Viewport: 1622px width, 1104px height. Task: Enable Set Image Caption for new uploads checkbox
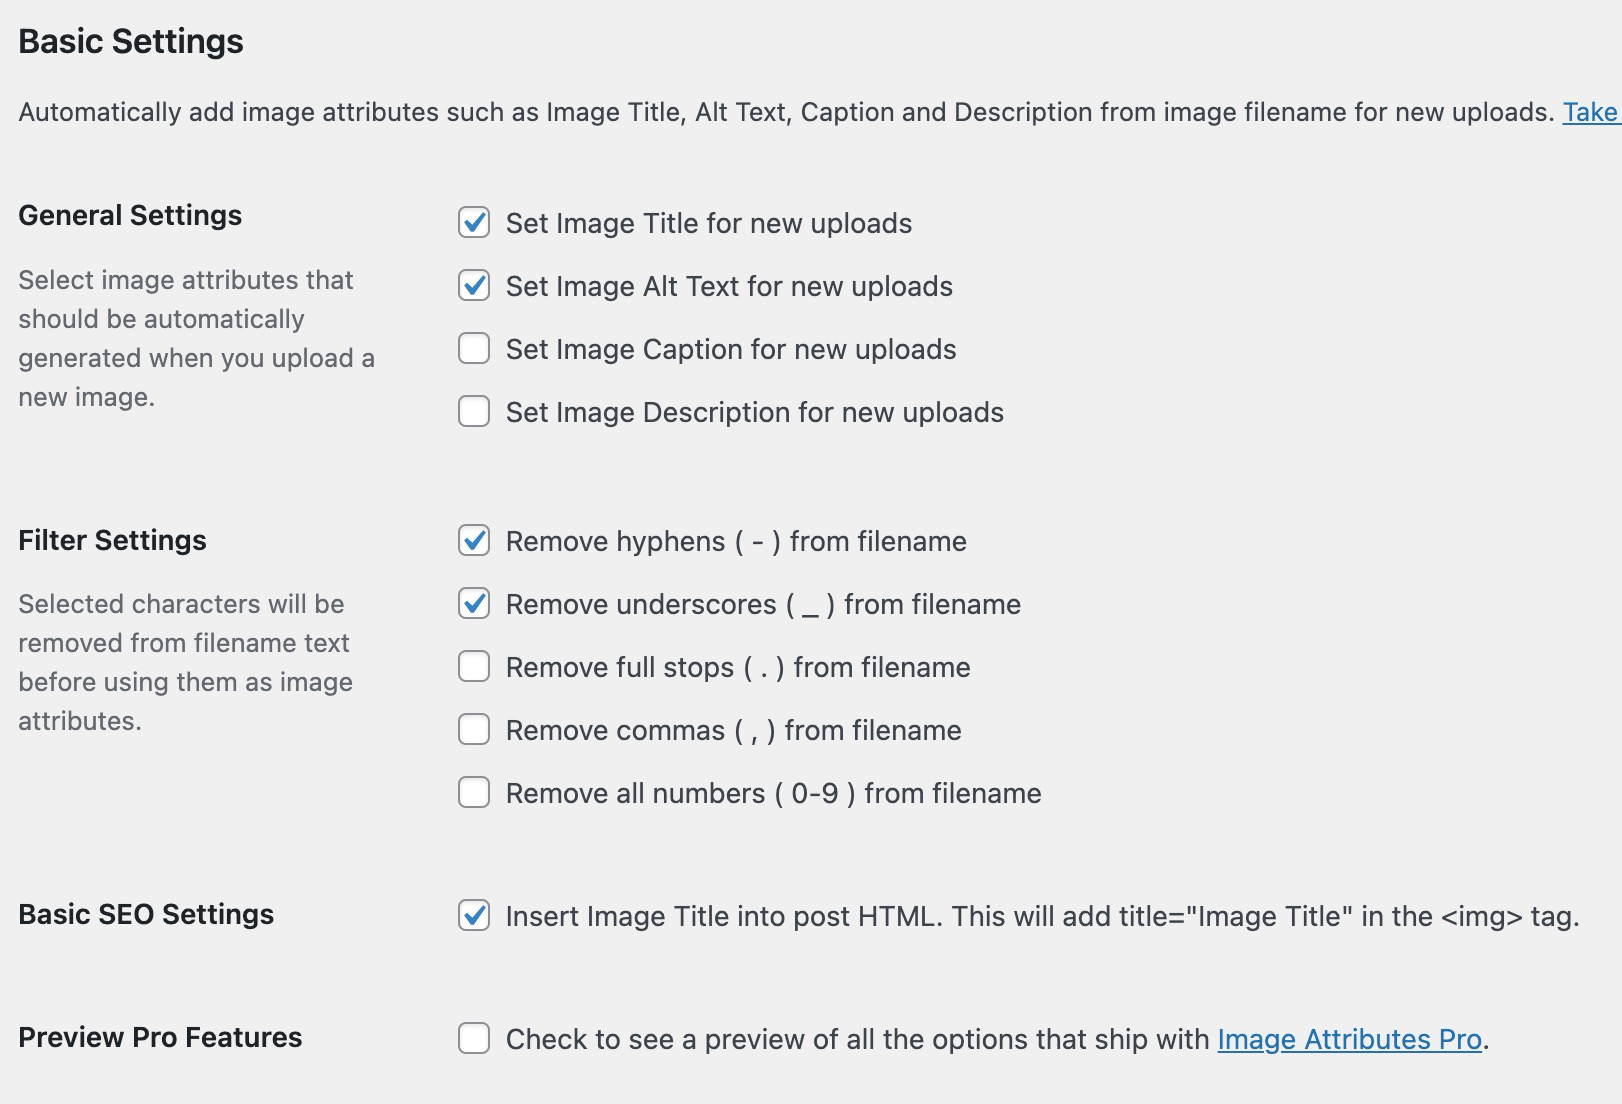[474, 348]
